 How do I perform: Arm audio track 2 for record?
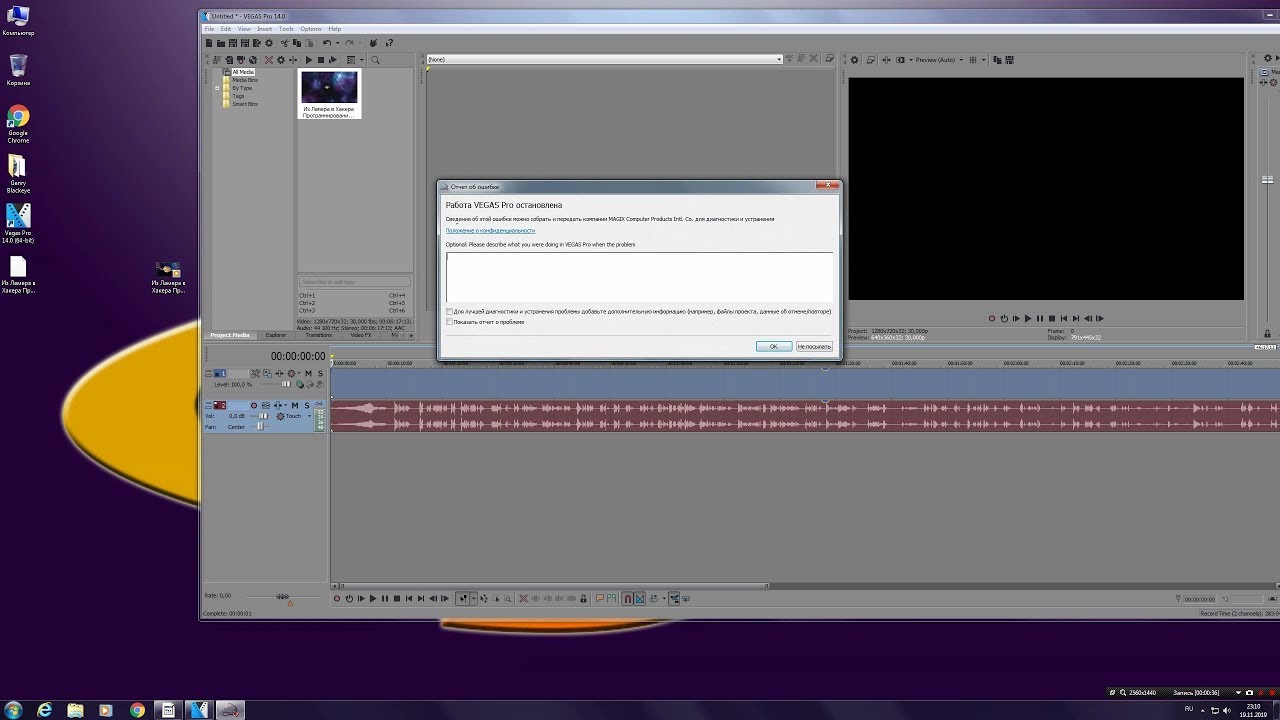coord(254,405)
